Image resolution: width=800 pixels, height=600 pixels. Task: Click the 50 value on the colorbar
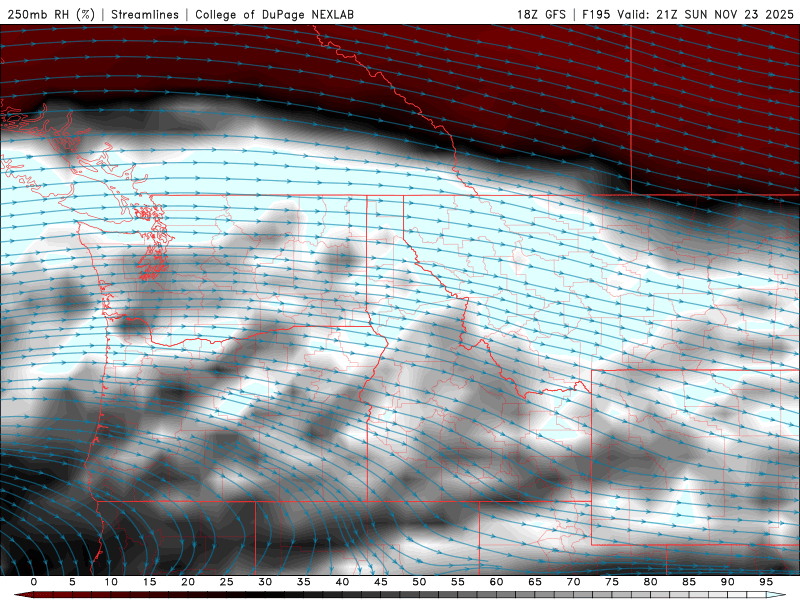tap(419, 582)
